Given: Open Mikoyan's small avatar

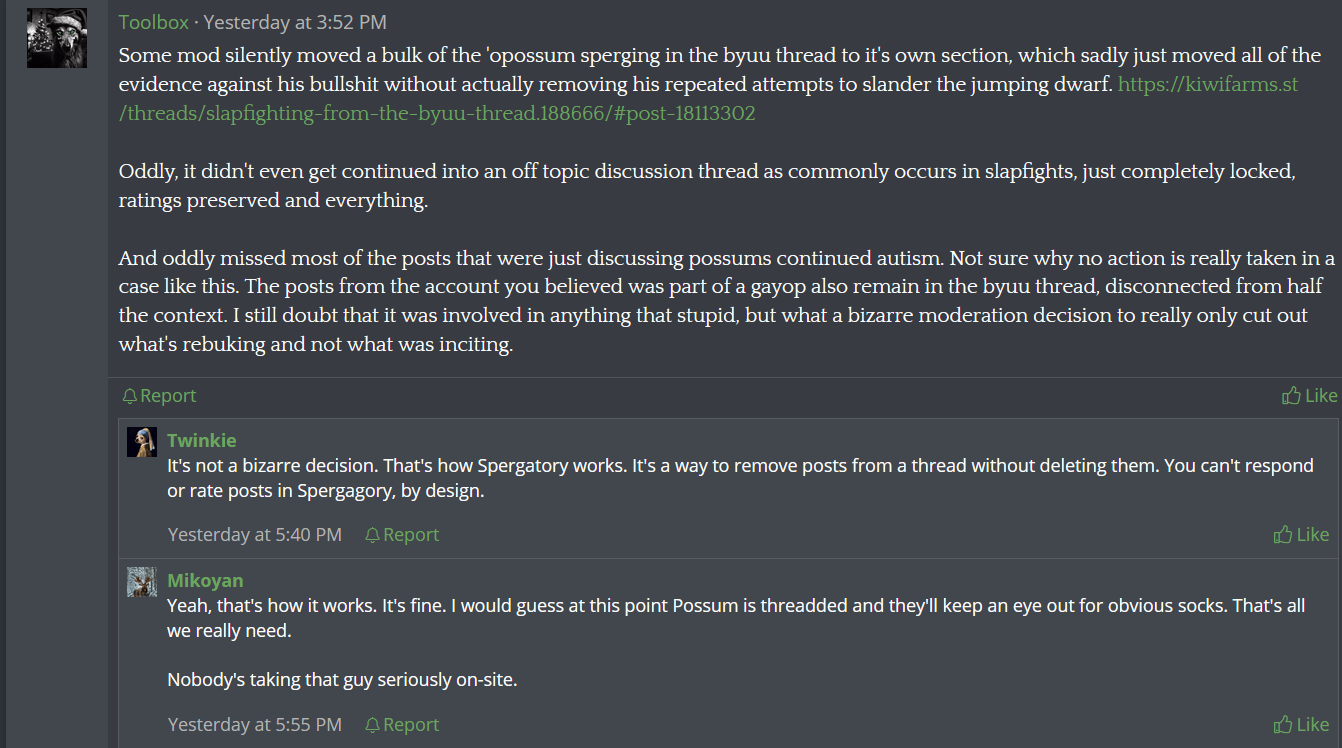Looking at the screenshot, I should pos(142,582).
